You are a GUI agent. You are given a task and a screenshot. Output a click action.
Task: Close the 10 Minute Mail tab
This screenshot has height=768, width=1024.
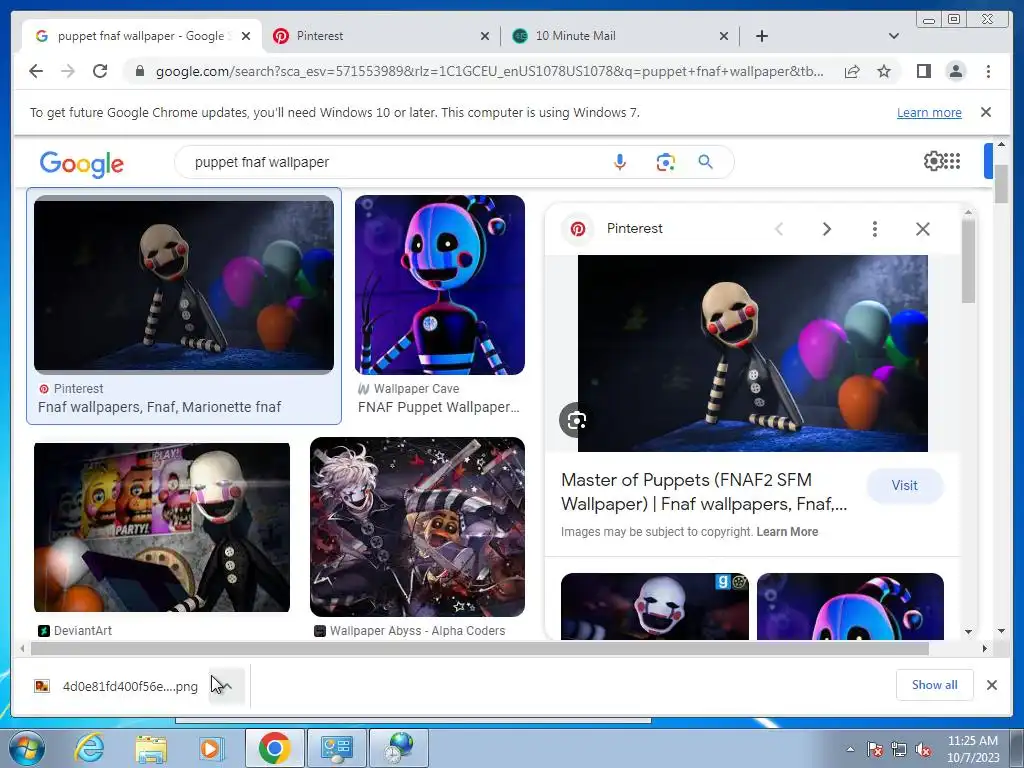point(724,36)
